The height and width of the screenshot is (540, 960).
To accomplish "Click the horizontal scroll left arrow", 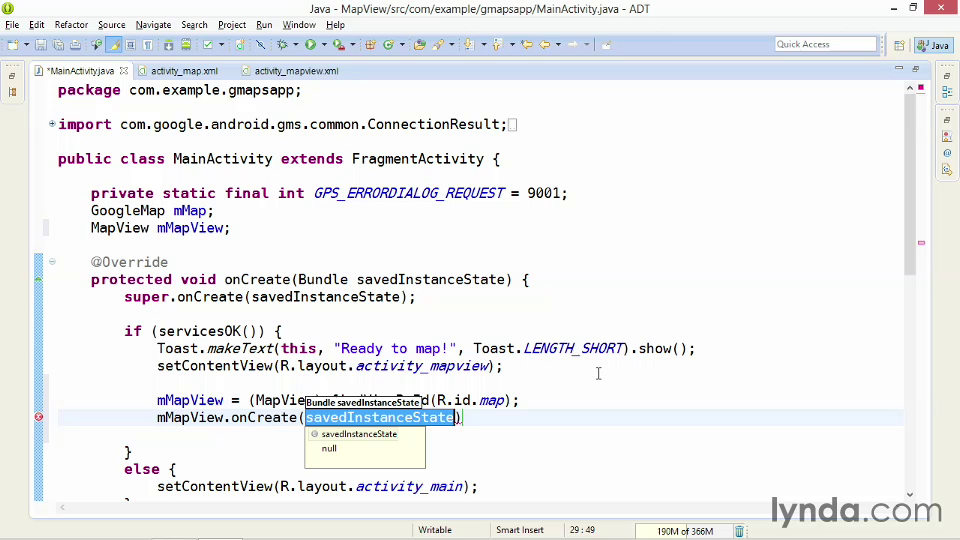I will point(62,508).
